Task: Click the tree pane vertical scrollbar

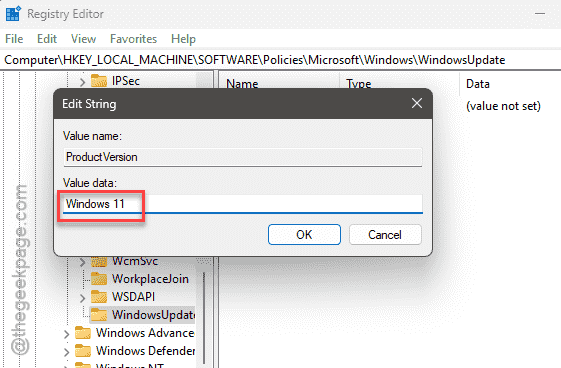Action: click(x=204, y=318)
